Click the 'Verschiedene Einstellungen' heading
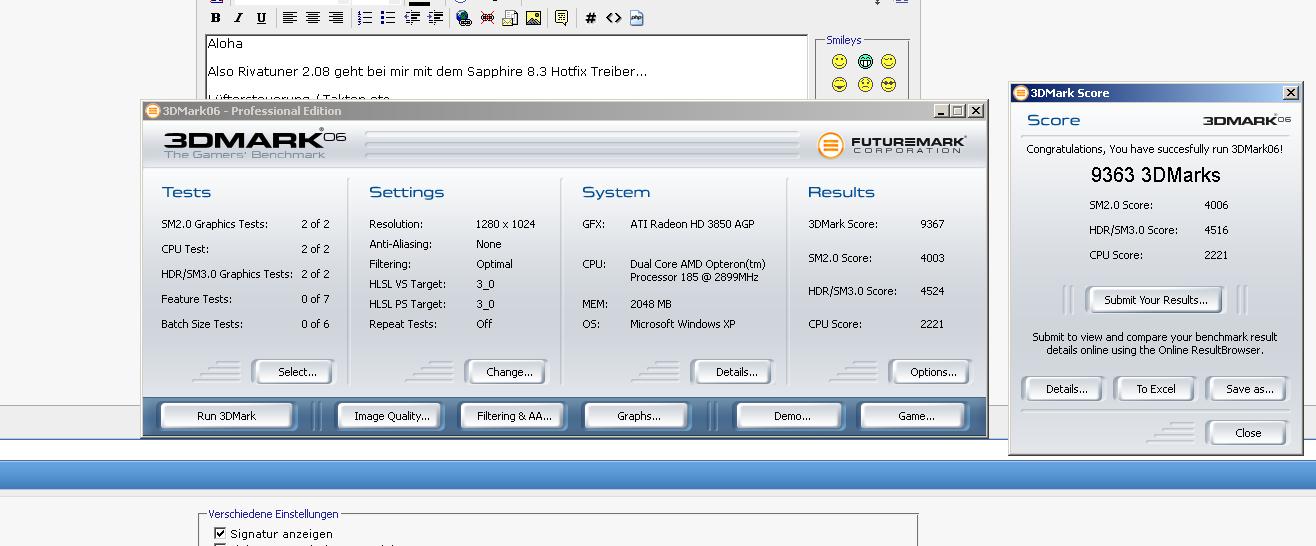Screen dimensions: 1316x546 click(274, 514)
